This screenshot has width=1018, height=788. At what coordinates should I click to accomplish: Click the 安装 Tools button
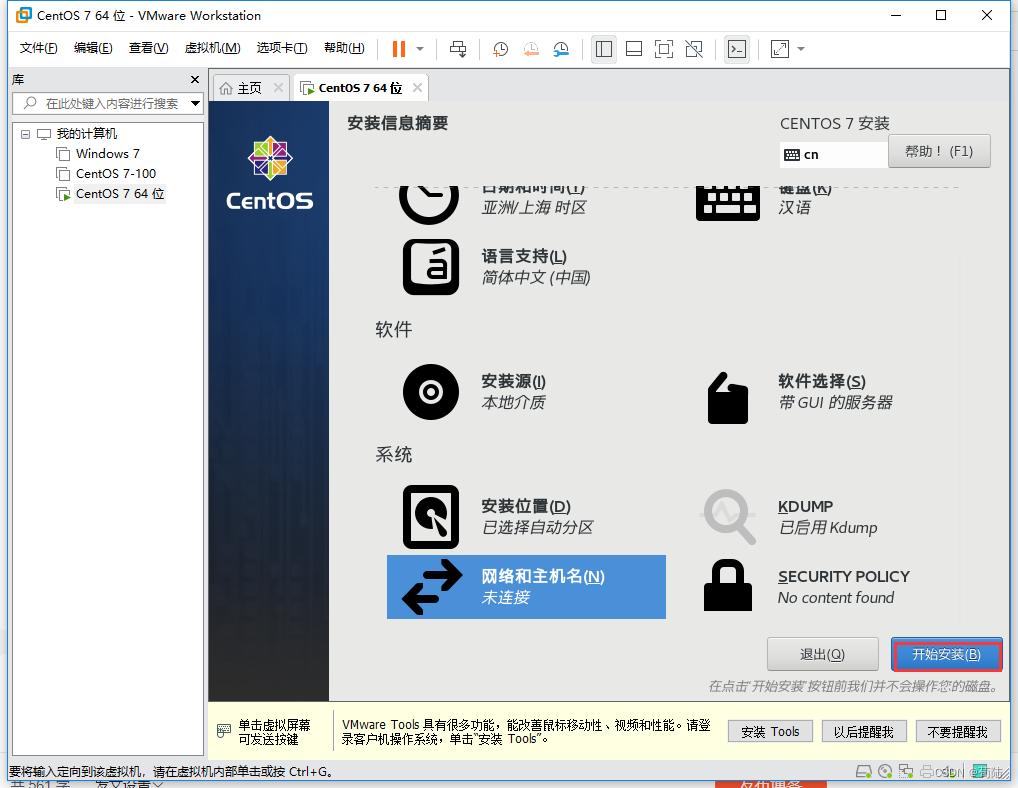(x=770, y=732)
